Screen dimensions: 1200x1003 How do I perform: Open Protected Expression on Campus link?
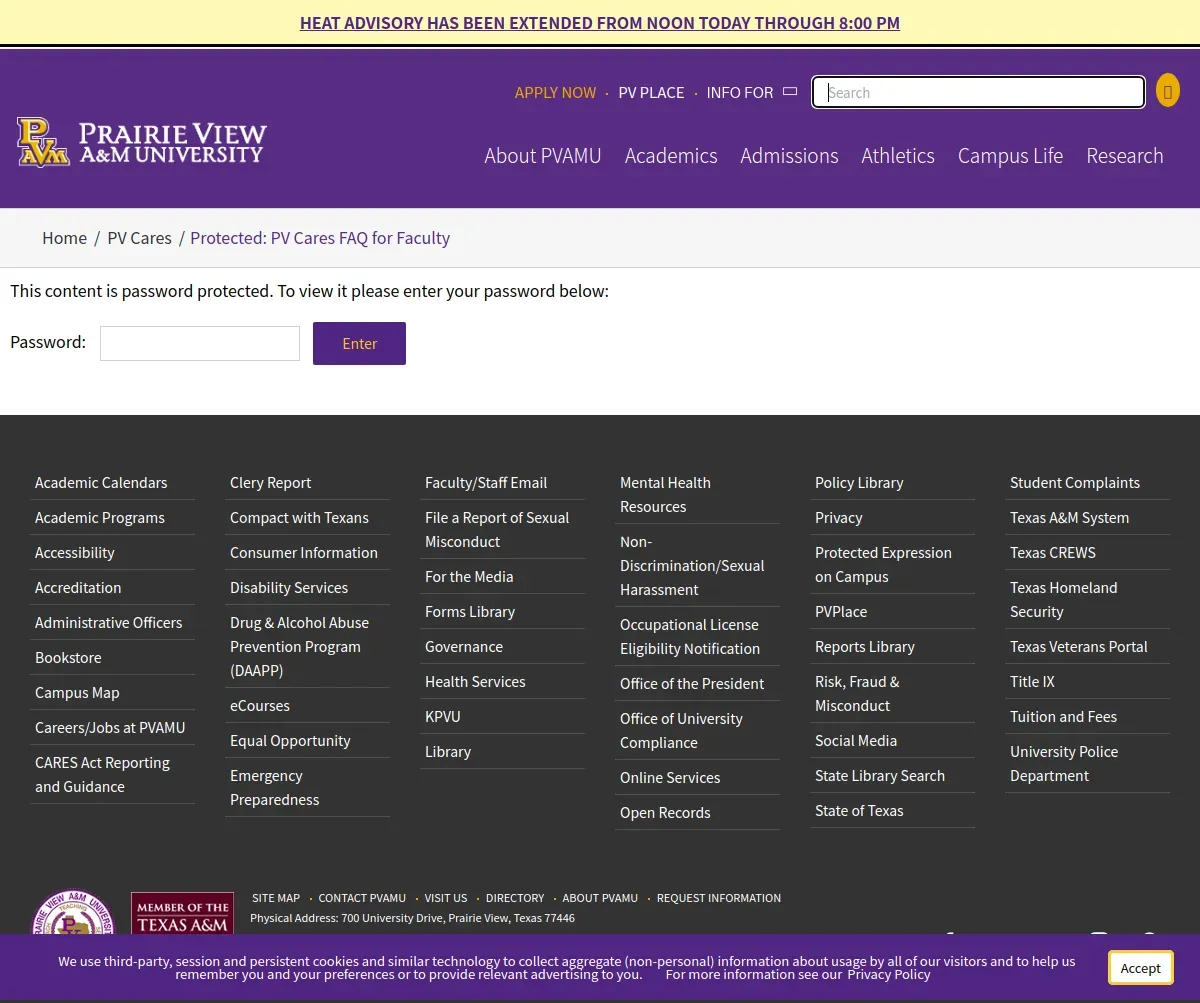[x=883, y=564]
